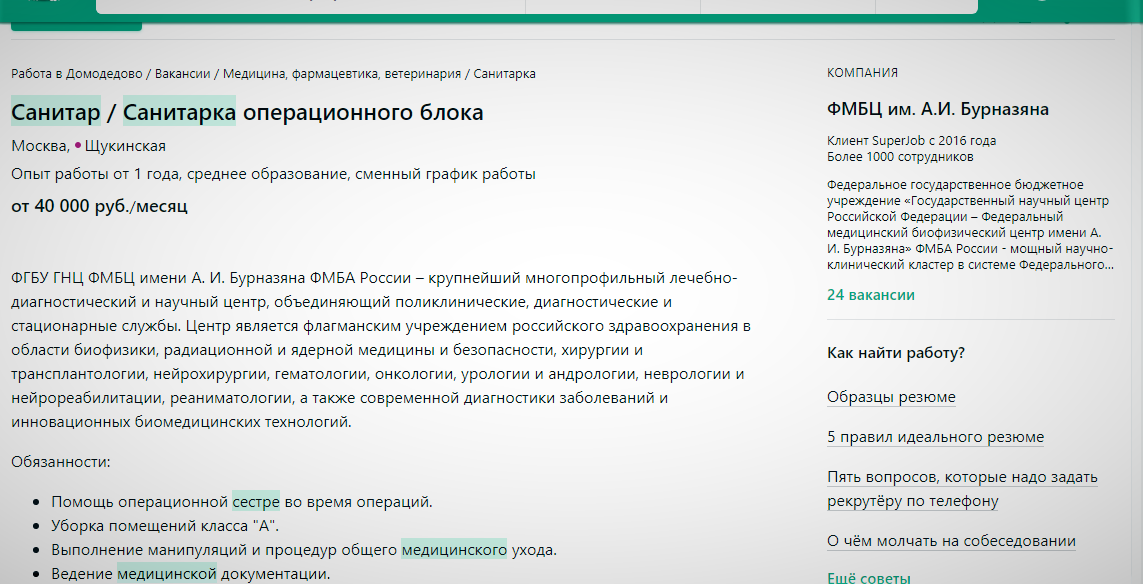
Task: Open "О чём молчать на собеседовании"
Action: tap(950, 539)
